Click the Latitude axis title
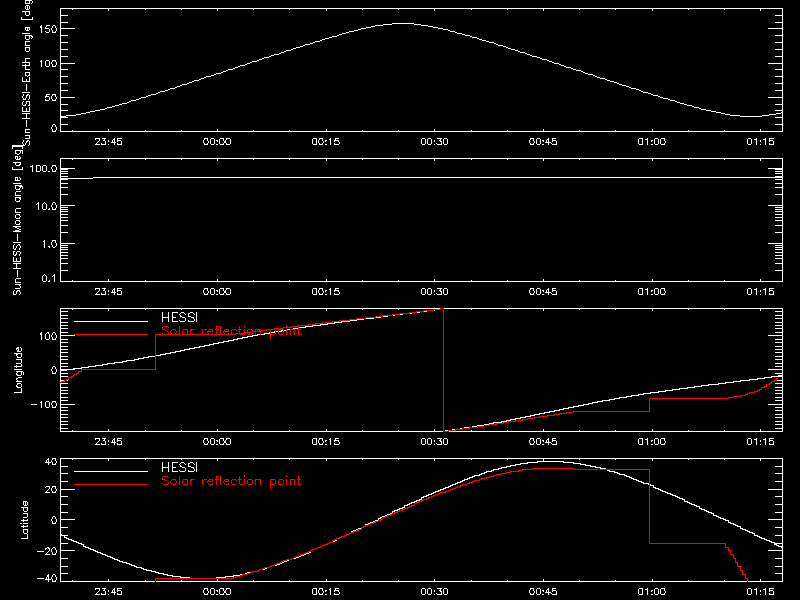 [x=24, y=520]
